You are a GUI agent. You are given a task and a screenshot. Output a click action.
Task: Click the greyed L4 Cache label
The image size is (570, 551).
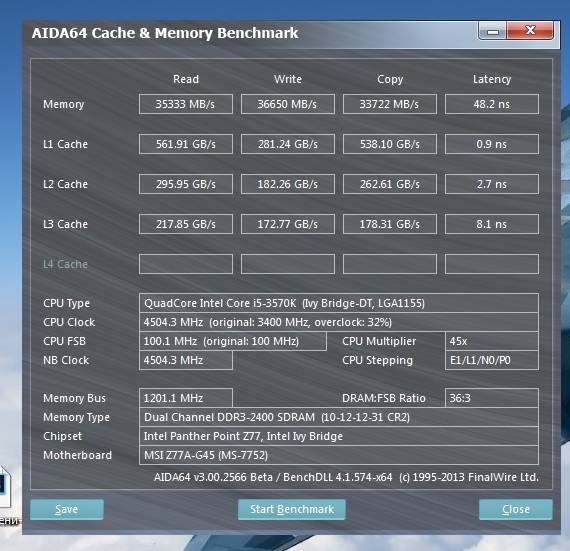(65, 264)
